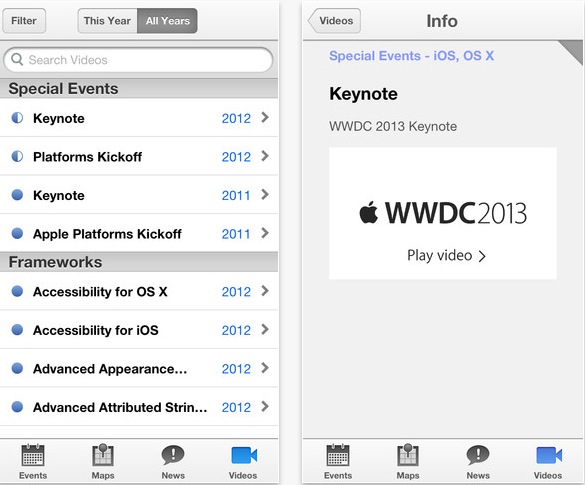Open chevron on Keynote 2012 row
Image resolution: width=585 pixels, height=485 pixels.
[x=265, y=118]
